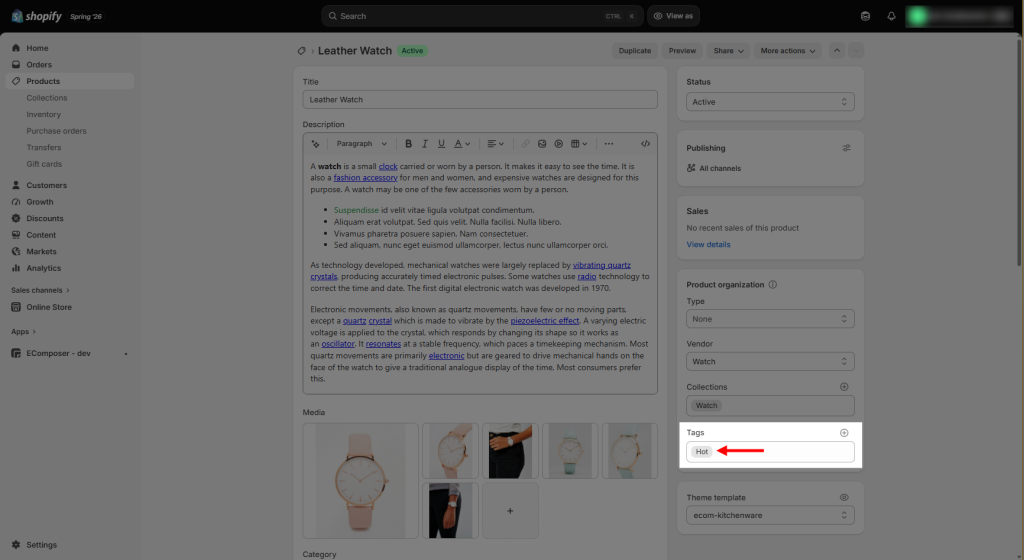Screen dimensions: 1024x560
Task: Open the notifications bell icon
Action: [x=891, y=16]
